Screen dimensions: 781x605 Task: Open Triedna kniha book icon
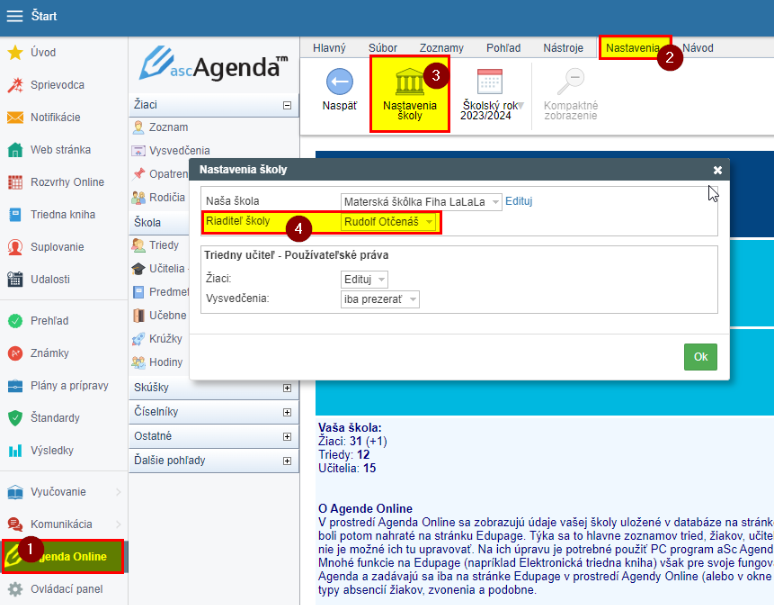pyautogui.click(x=15, y=215)
